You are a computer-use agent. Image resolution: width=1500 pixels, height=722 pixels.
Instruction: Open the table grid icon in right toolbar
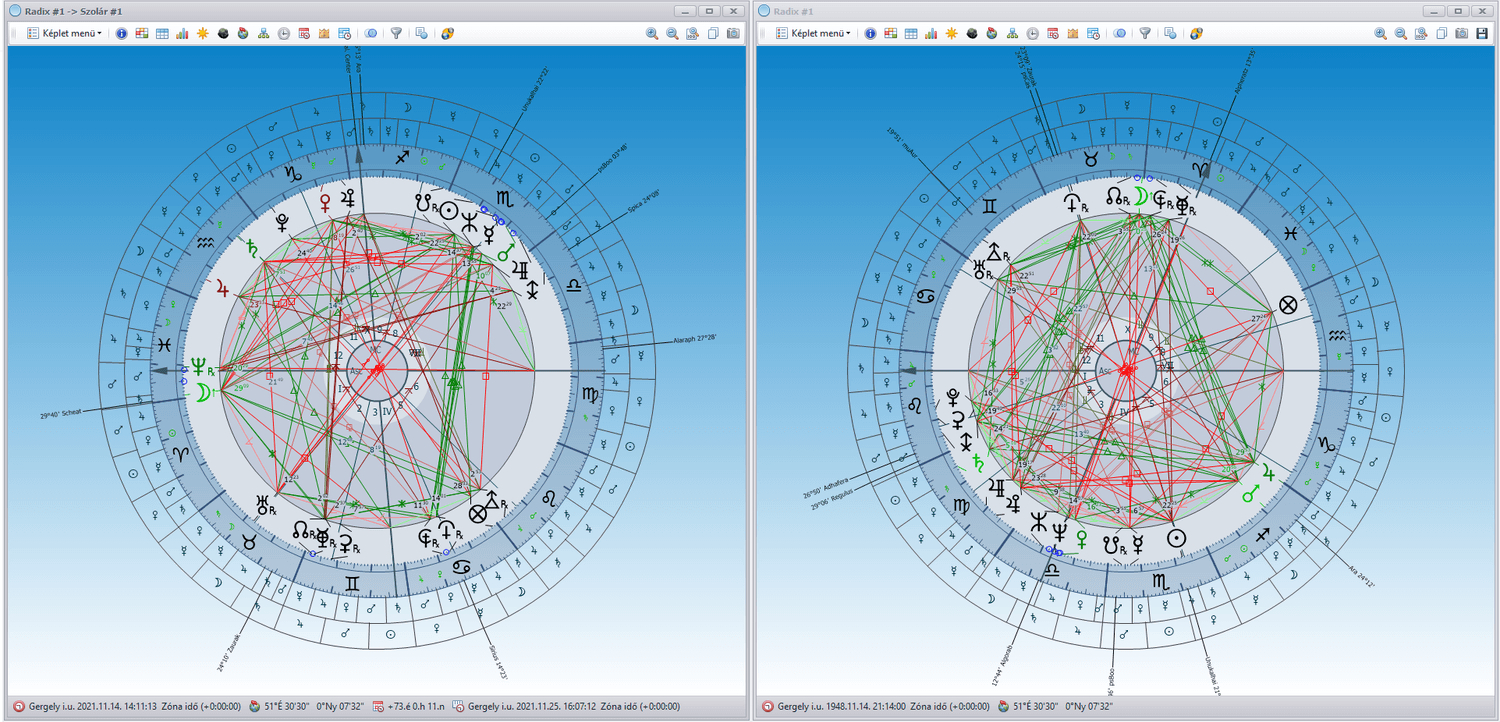pos(910,33)
